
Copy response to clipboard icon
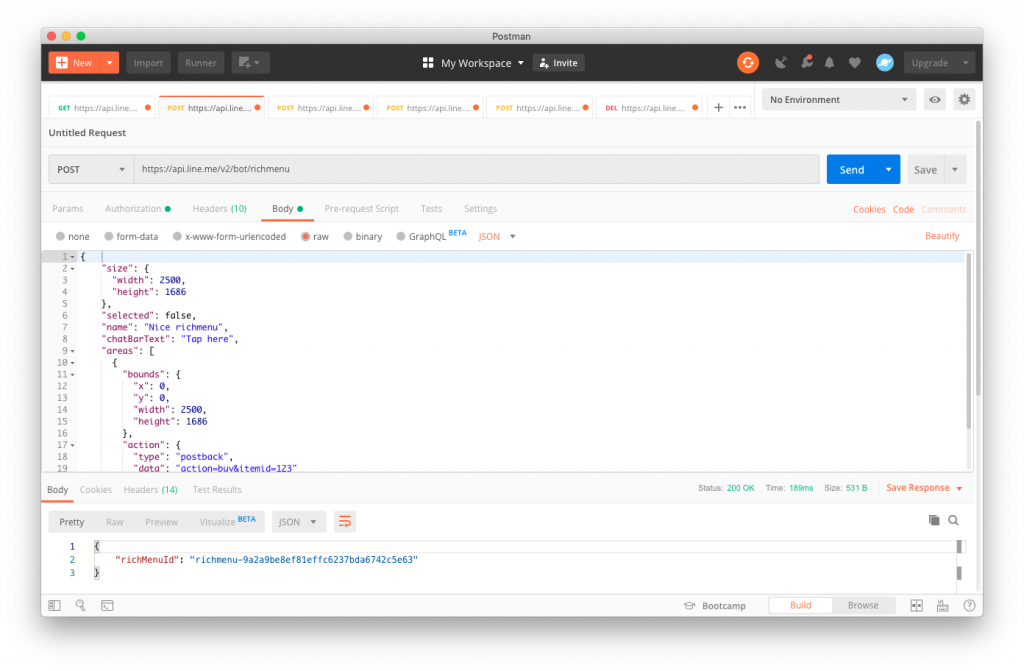click(934, 520)
